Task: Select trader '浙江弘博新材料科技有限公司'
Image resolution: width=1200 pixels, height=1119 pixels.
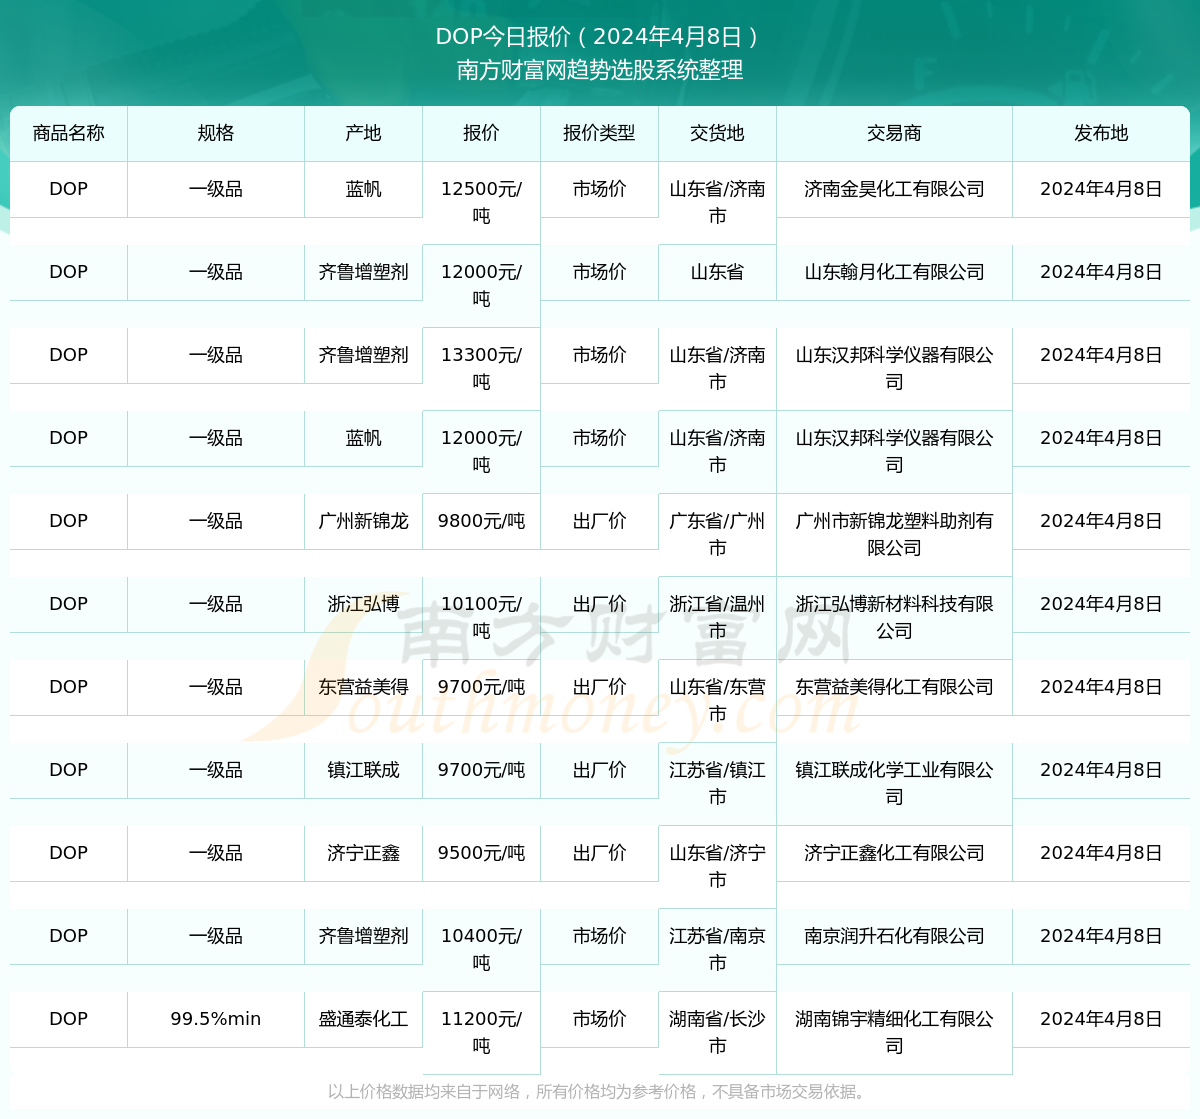Action: tap(894, 617)
